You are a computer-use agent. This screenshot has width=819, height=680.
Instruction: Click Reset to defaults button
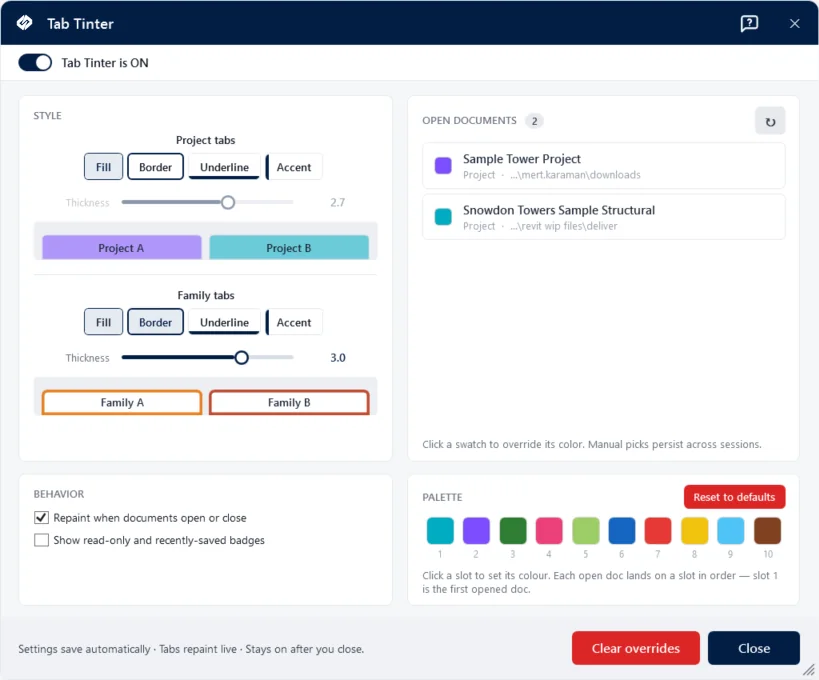pos(734,497)
